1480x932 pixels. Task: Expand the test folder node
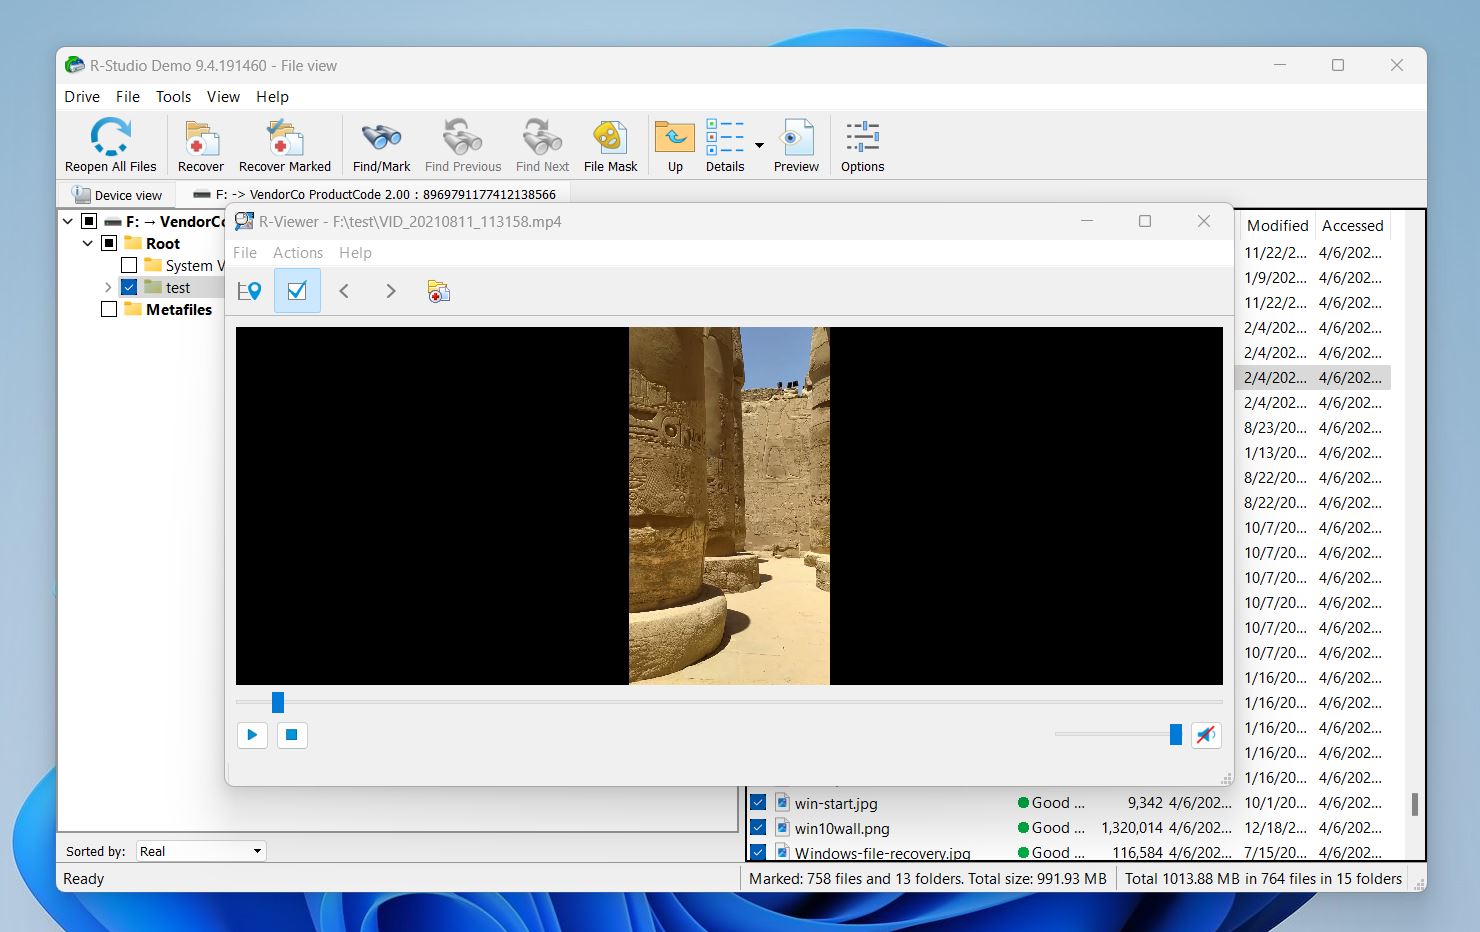coord(108,287)
